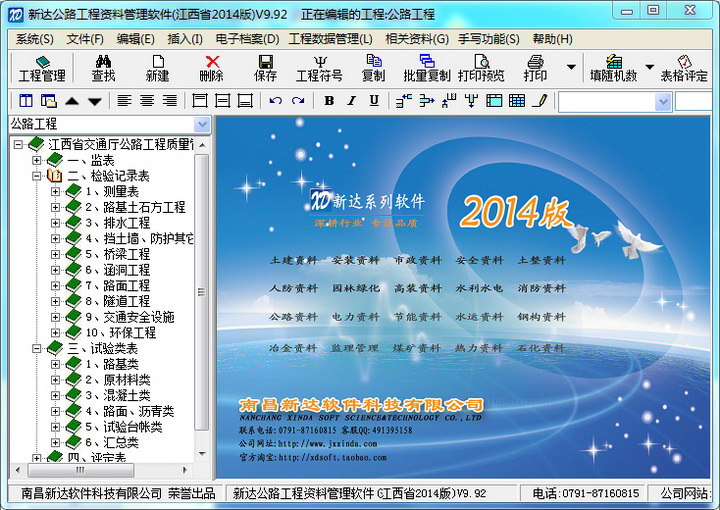Collapse the 三、试验类表 tree node
The height and width of the screenshot is (510, 720).
click(x=36, y=348)
